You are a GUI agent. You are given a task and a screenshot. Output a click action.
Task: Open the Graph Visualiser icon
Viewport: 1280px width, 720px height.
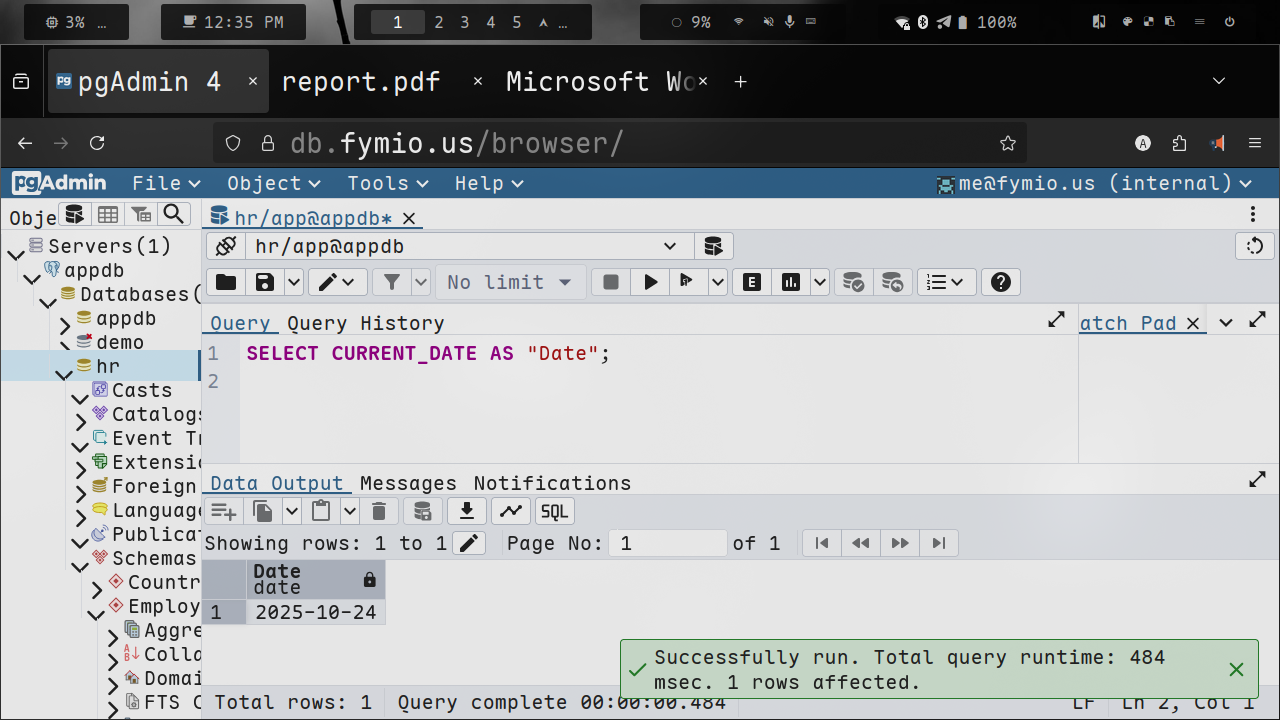[511, 512]
